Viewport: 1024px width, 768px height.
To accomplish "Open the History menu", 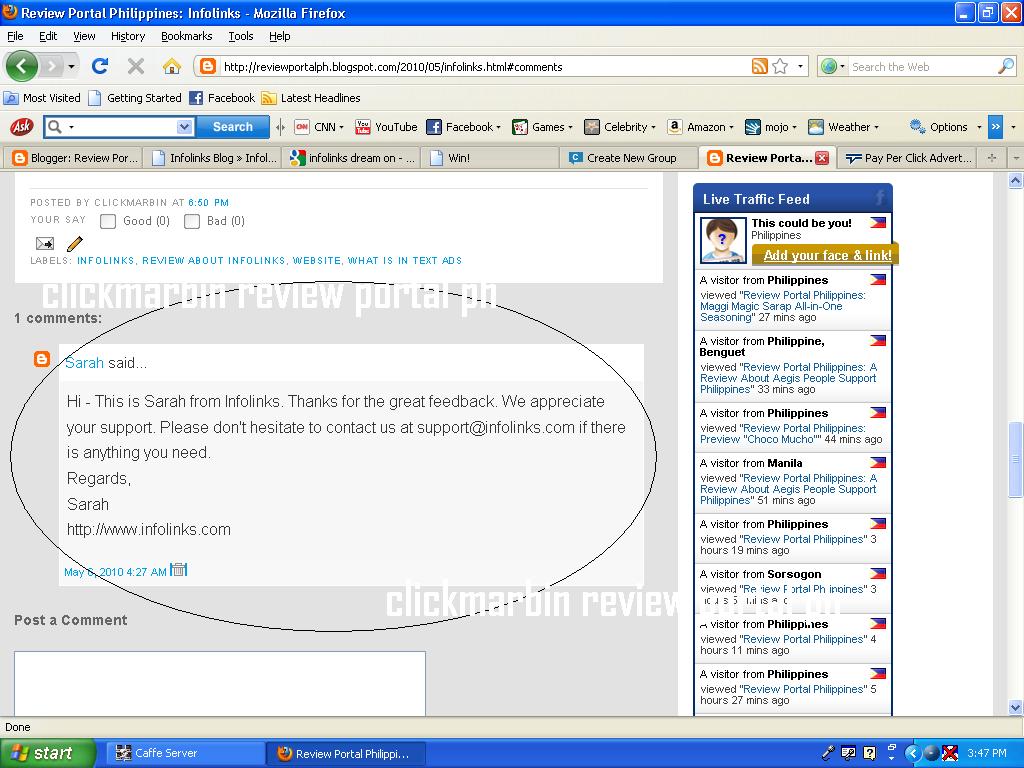I will coord(127,36).
